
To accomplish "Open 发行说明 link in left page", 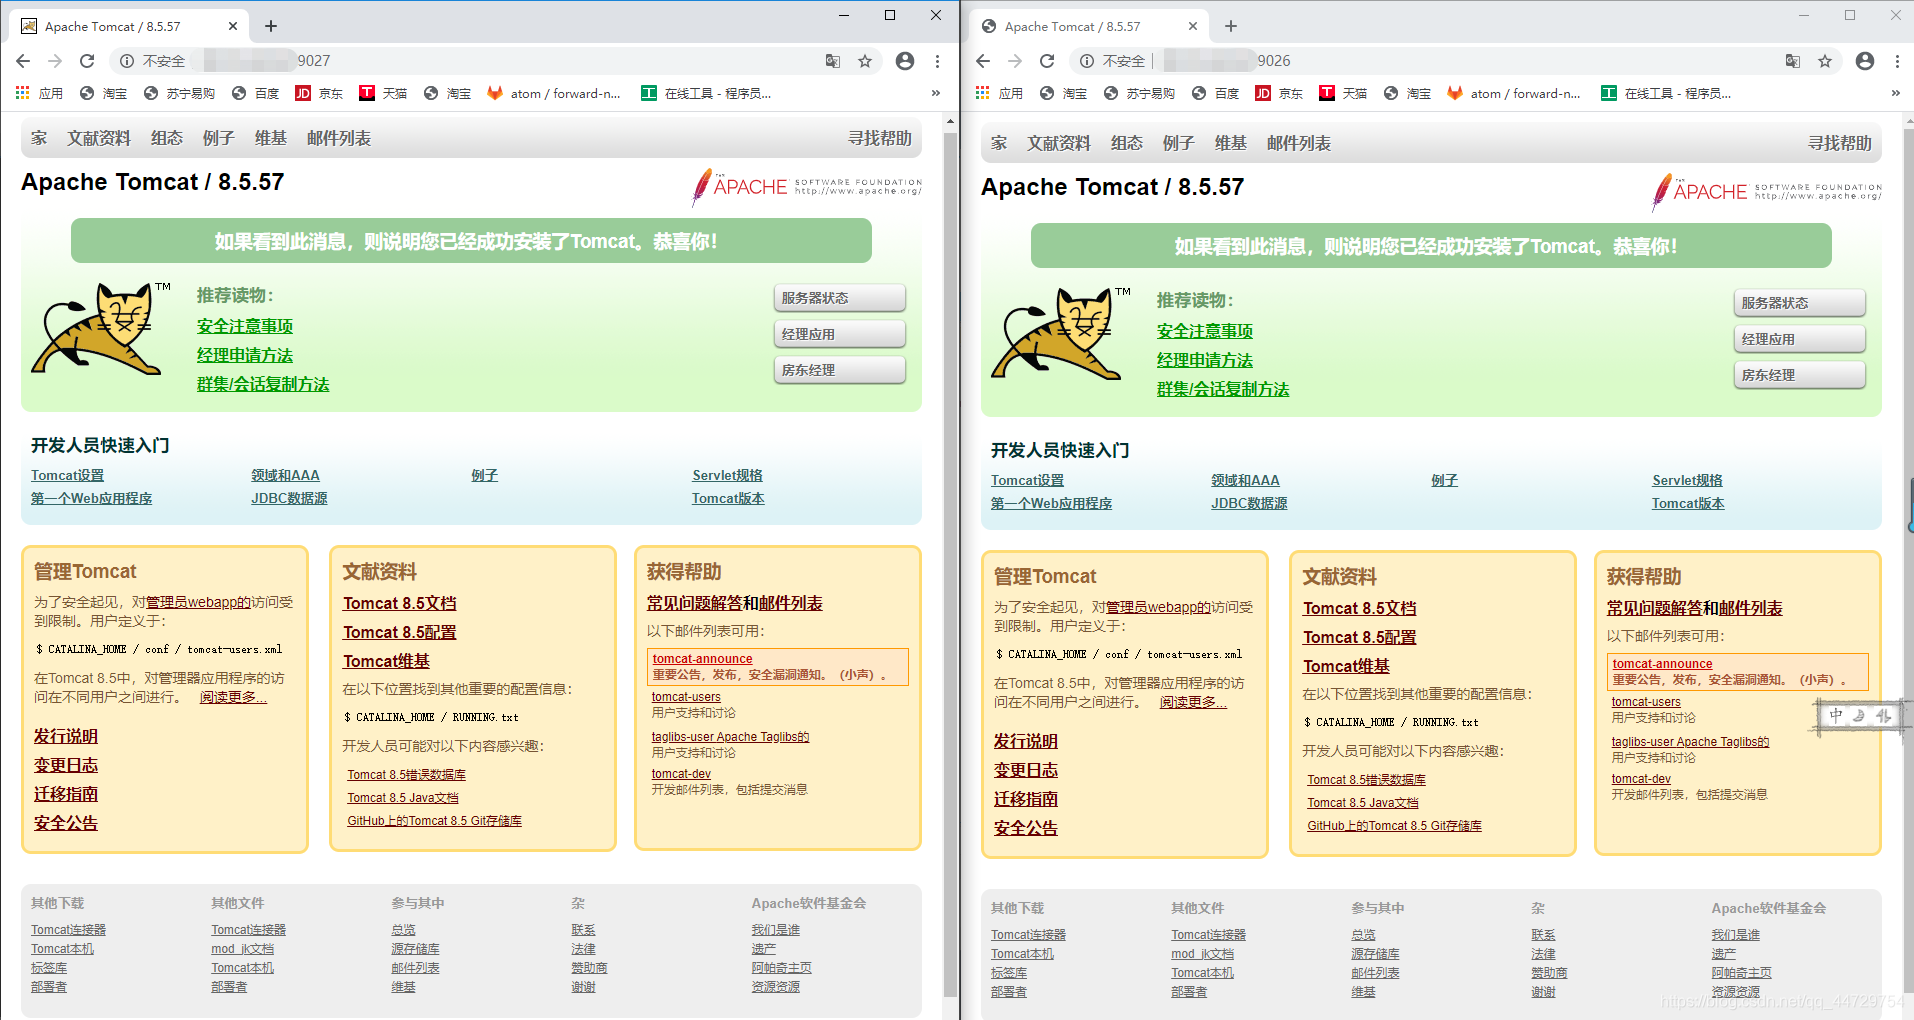I will tap(66, 736).
